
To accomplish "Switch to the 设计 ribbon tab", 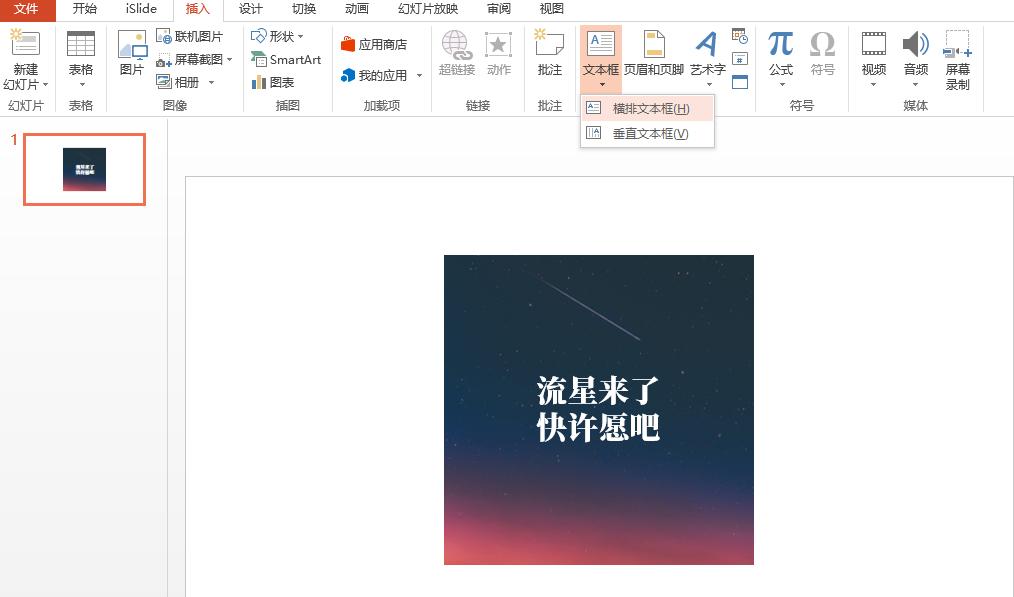I will click(250, 10).
